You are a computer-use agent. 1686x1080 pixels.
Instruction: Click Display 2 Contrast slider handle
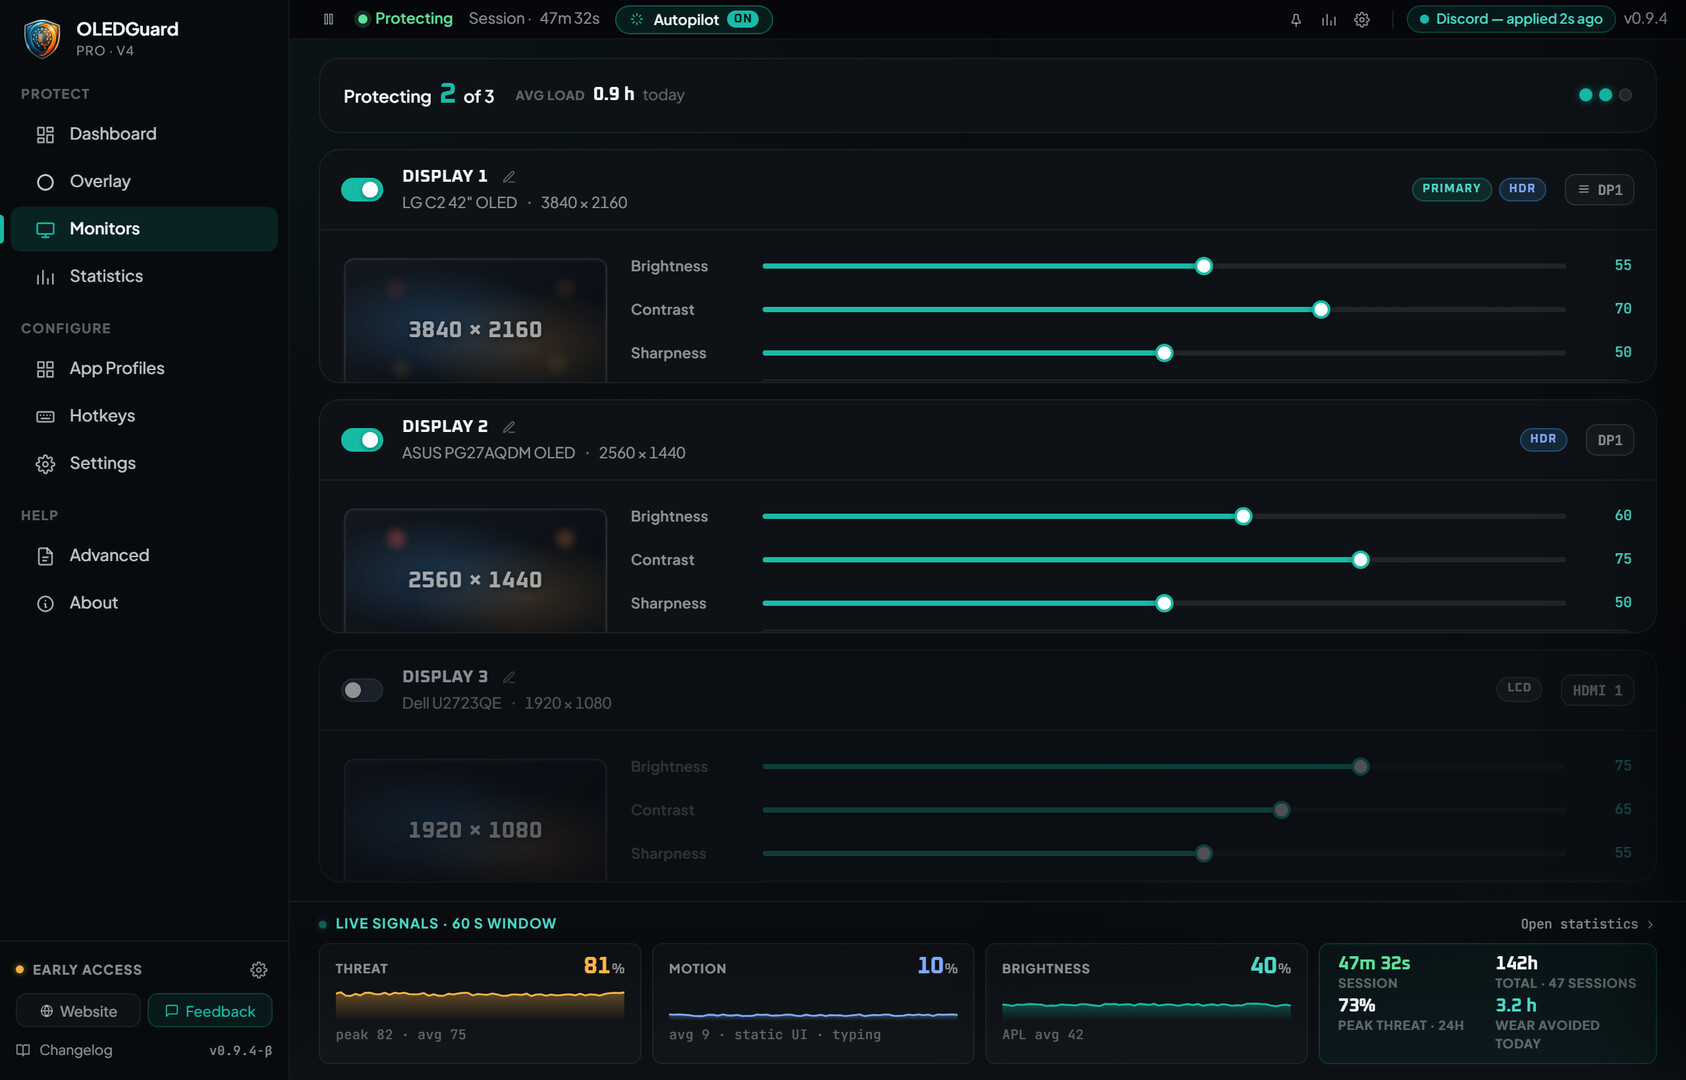1360,560
